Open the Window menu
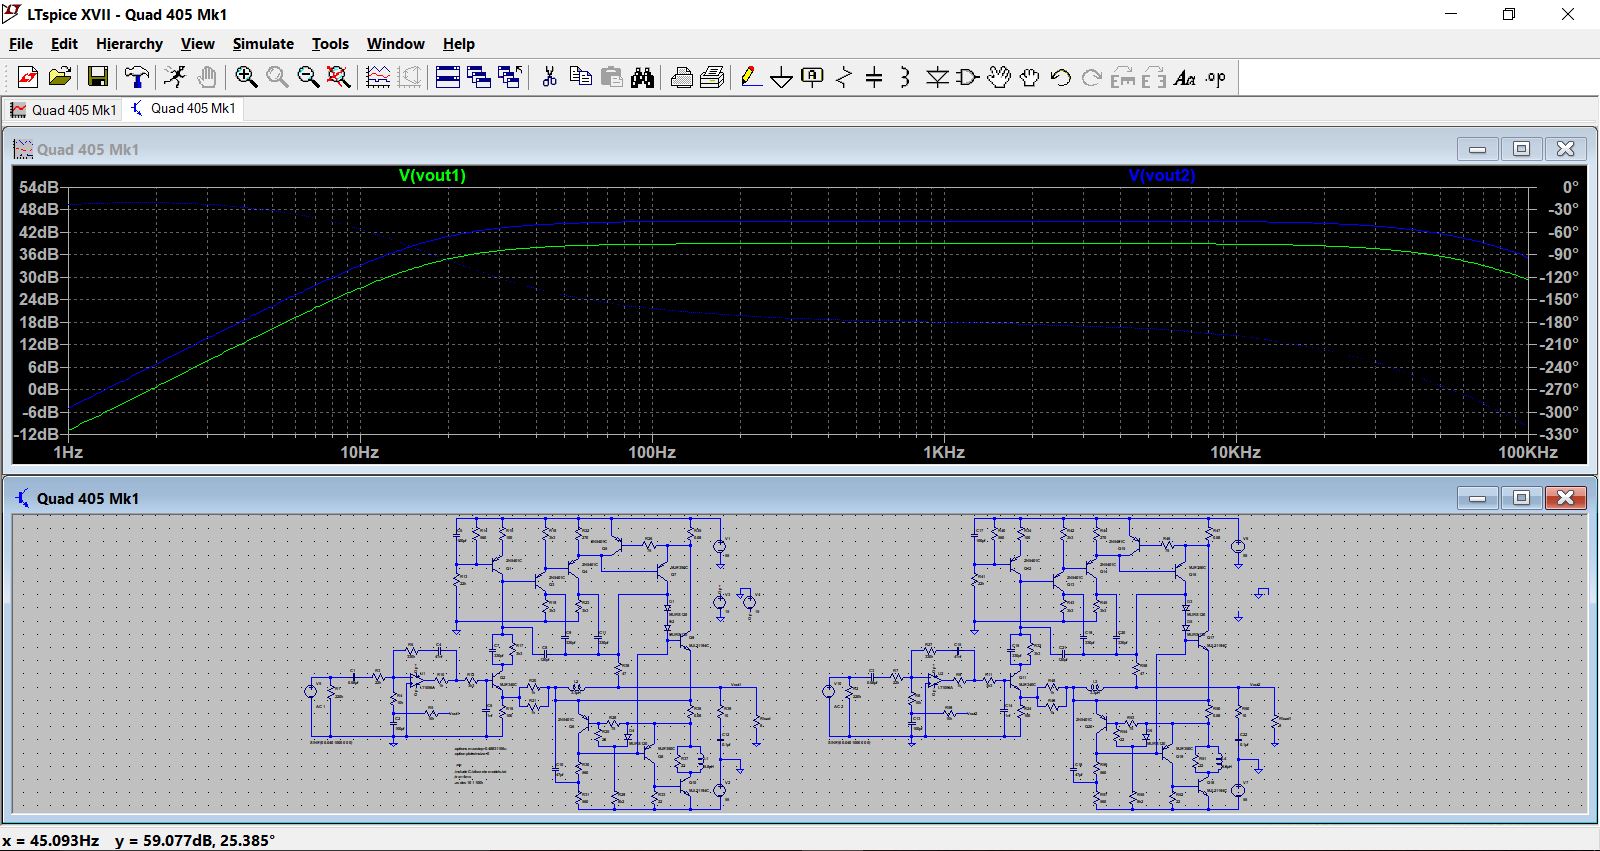The width and height of the screenshot is (1600, 851). pos(395,44)
